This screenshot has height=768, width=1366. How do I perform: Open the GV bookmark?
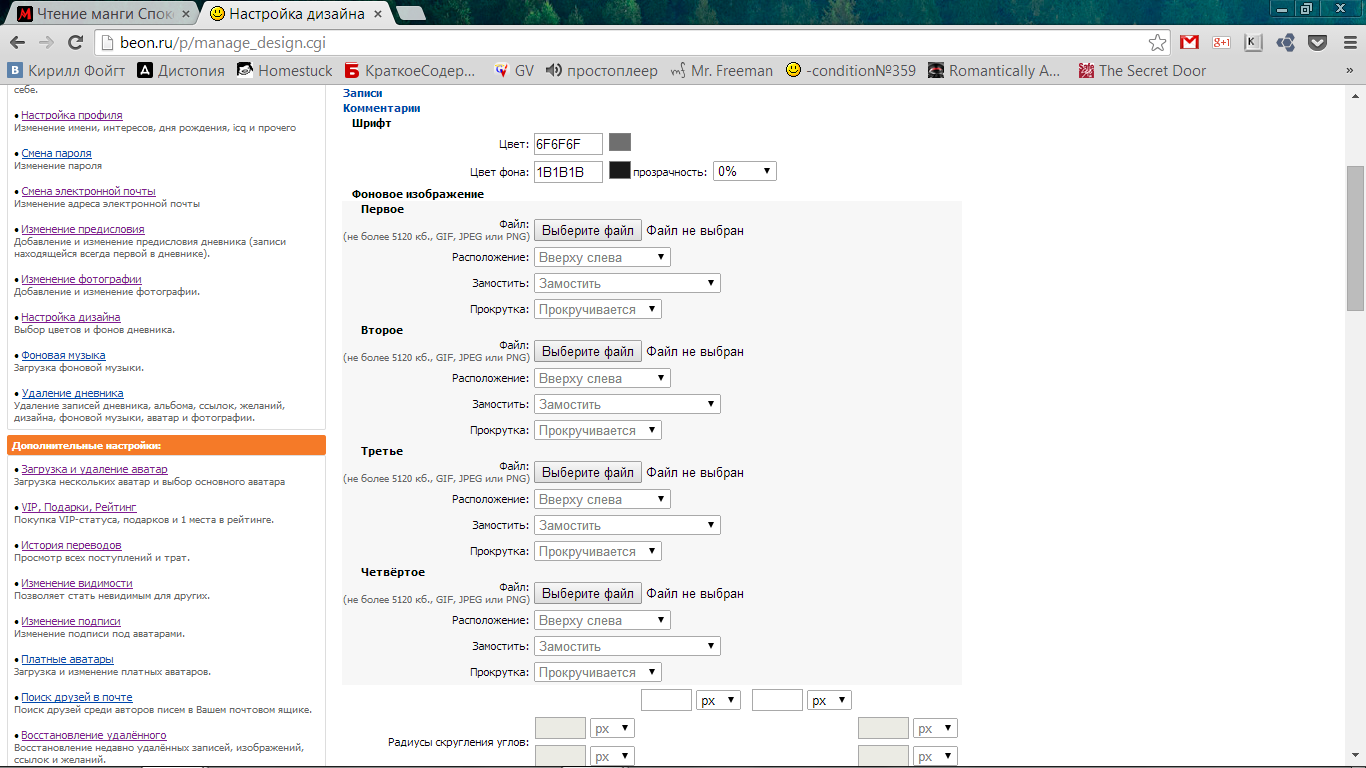(514, 70)
